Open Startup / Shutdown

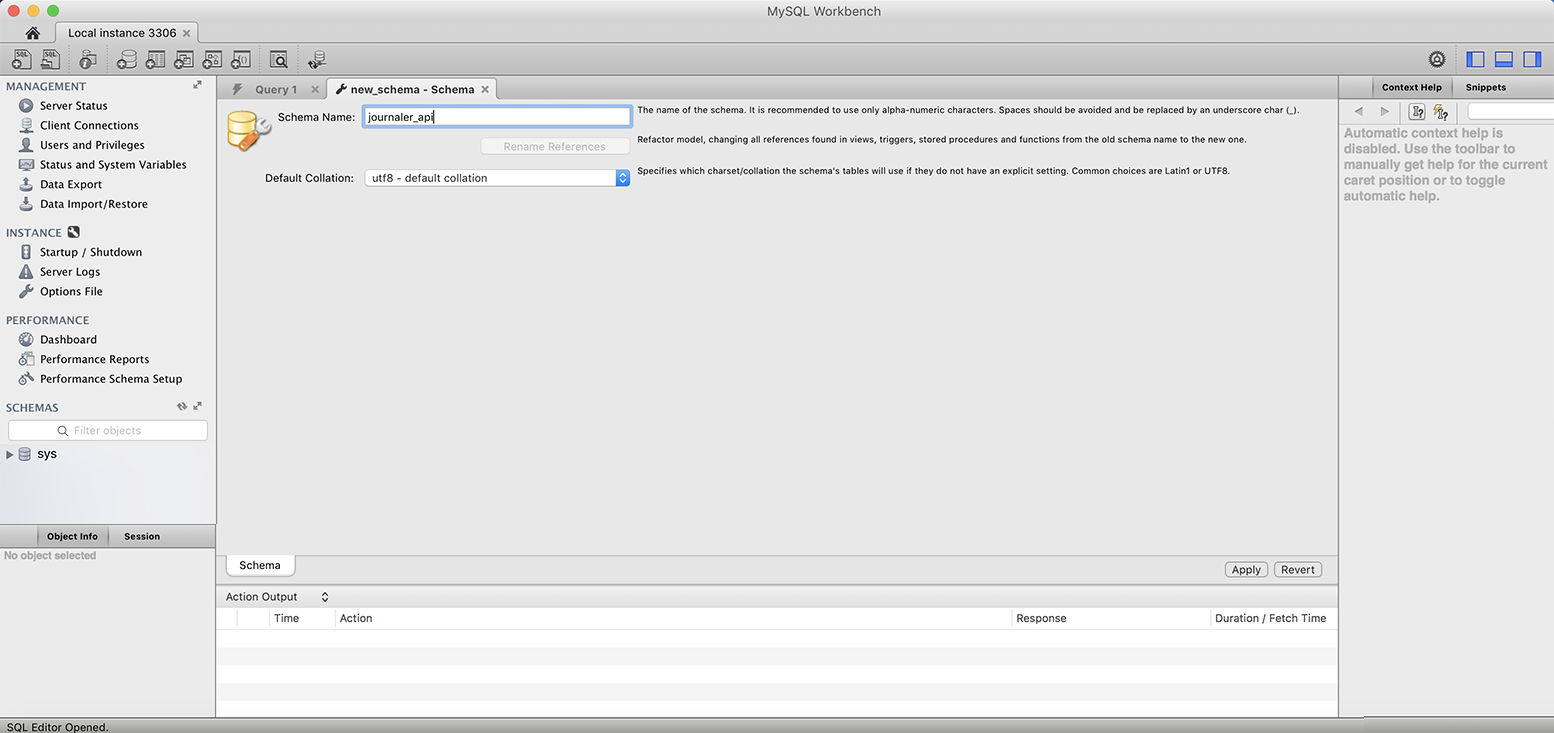(91, 252)
